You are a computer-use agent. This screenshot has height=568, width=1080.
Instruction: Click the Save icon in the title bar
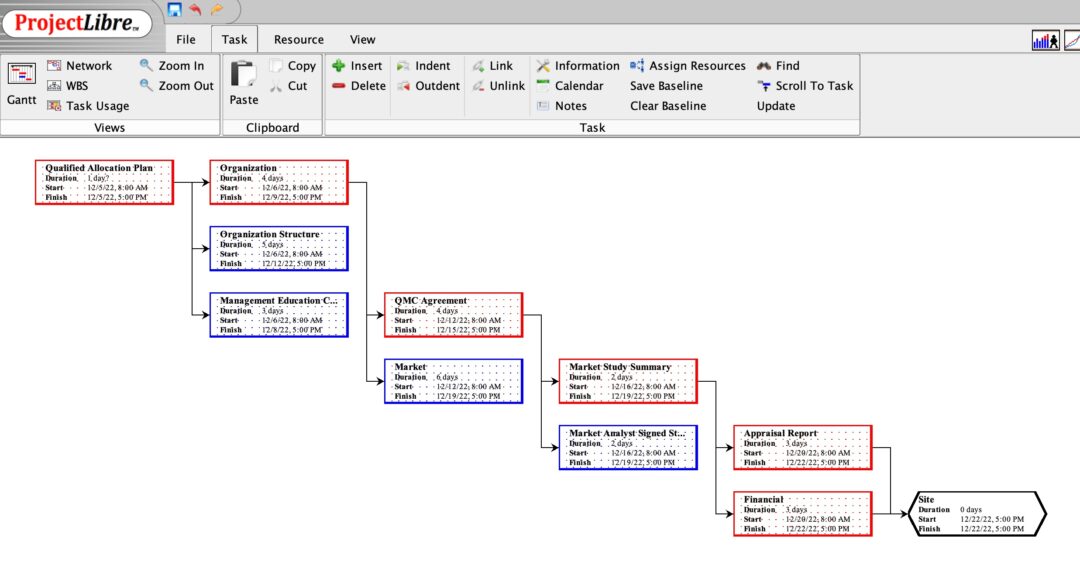click(175, 9)
